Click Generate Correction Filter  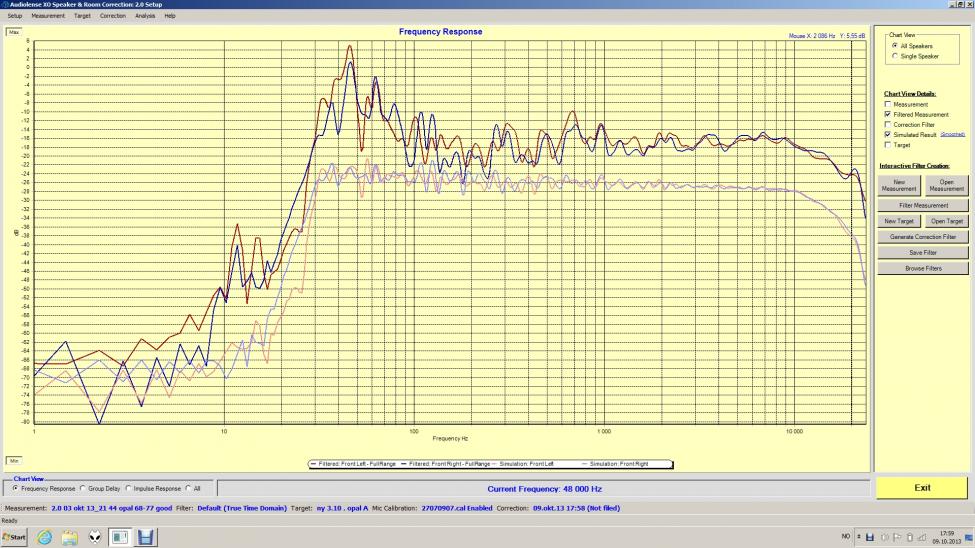[923, 237]
